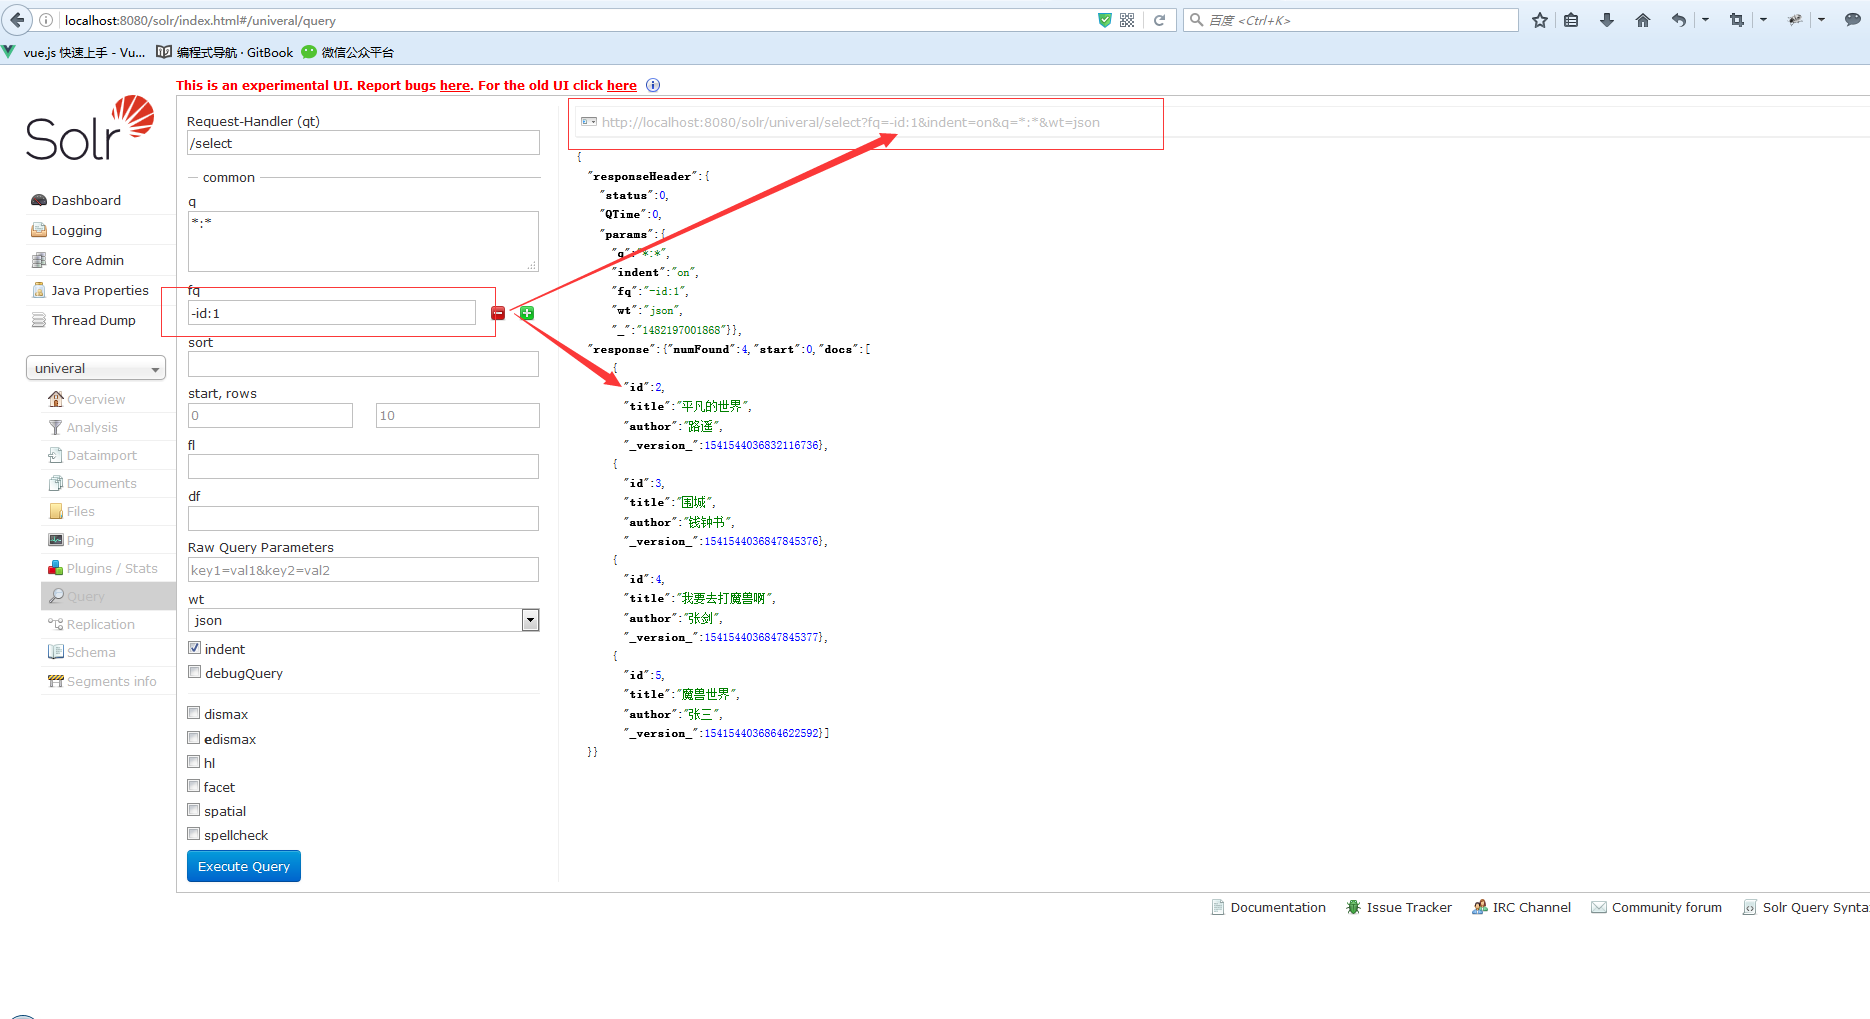Click the Request-Handler (qt) input field
The image size is (1870, 1019).
click(x=363, y=143)
